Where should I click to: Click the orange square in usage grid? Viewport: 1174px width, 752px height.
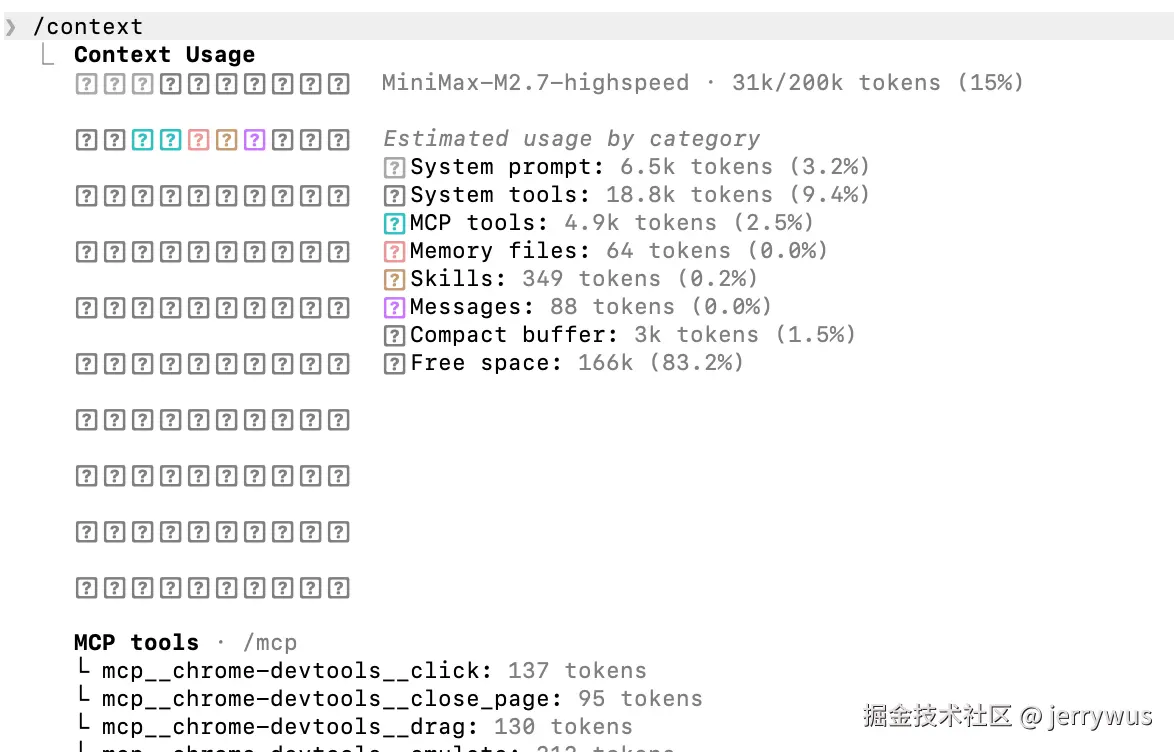coord(227,140)
